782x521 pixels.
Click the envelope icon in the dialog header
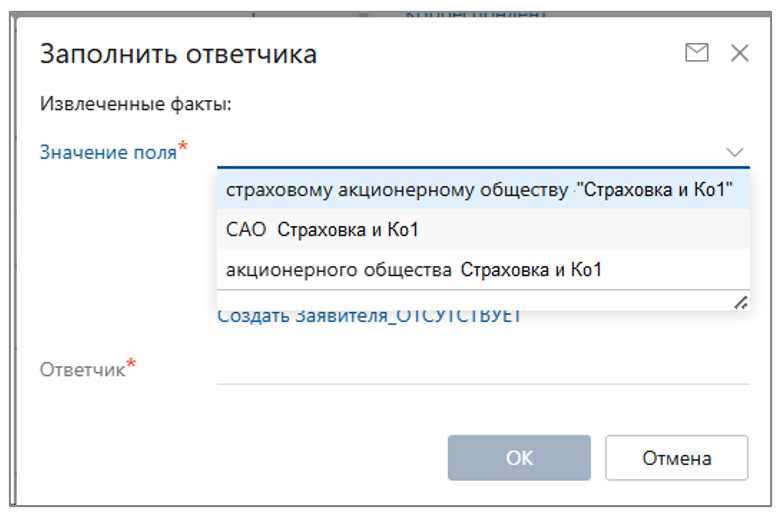click(696, 53)
